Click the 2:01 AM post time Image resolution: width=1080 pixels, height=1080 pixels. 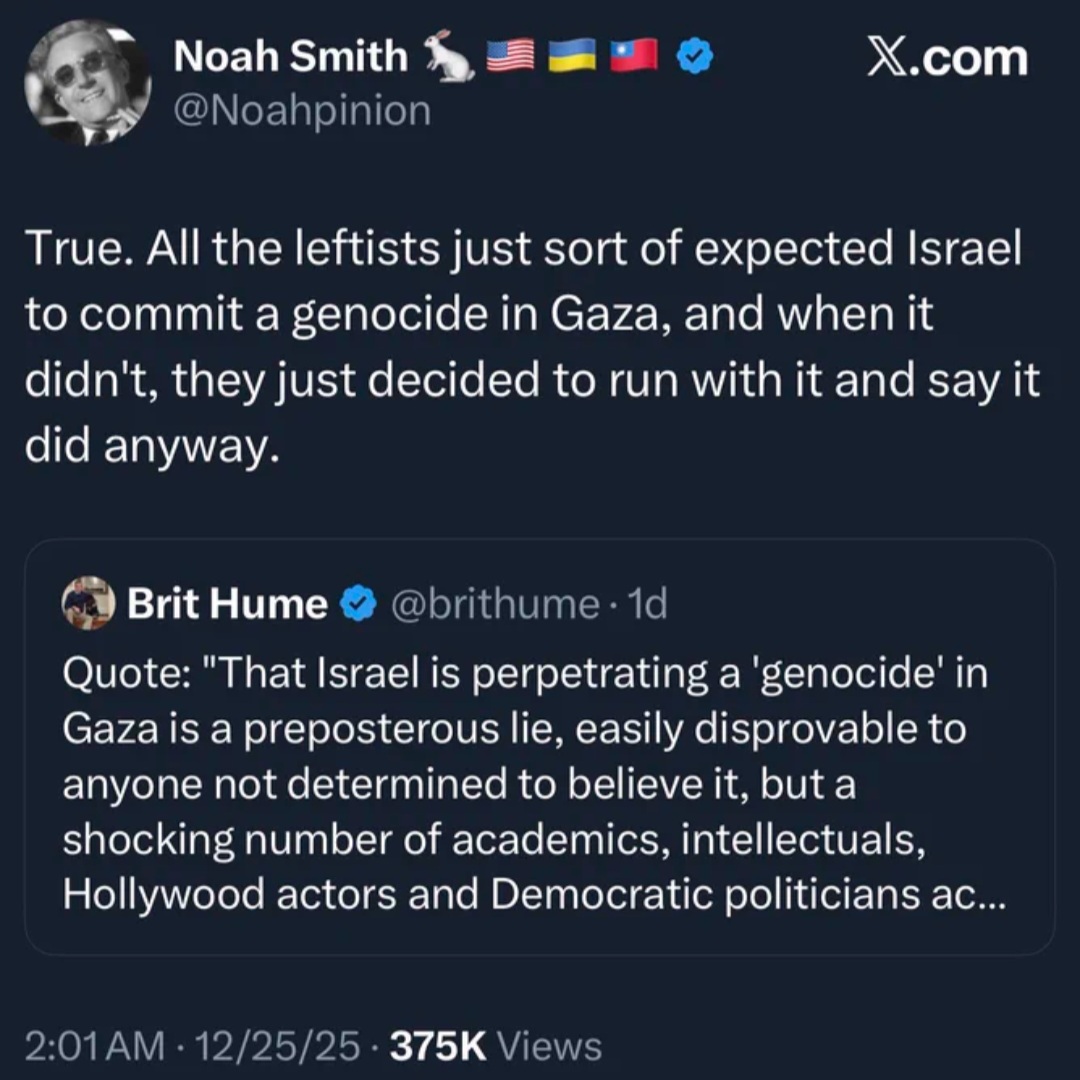95,1046
